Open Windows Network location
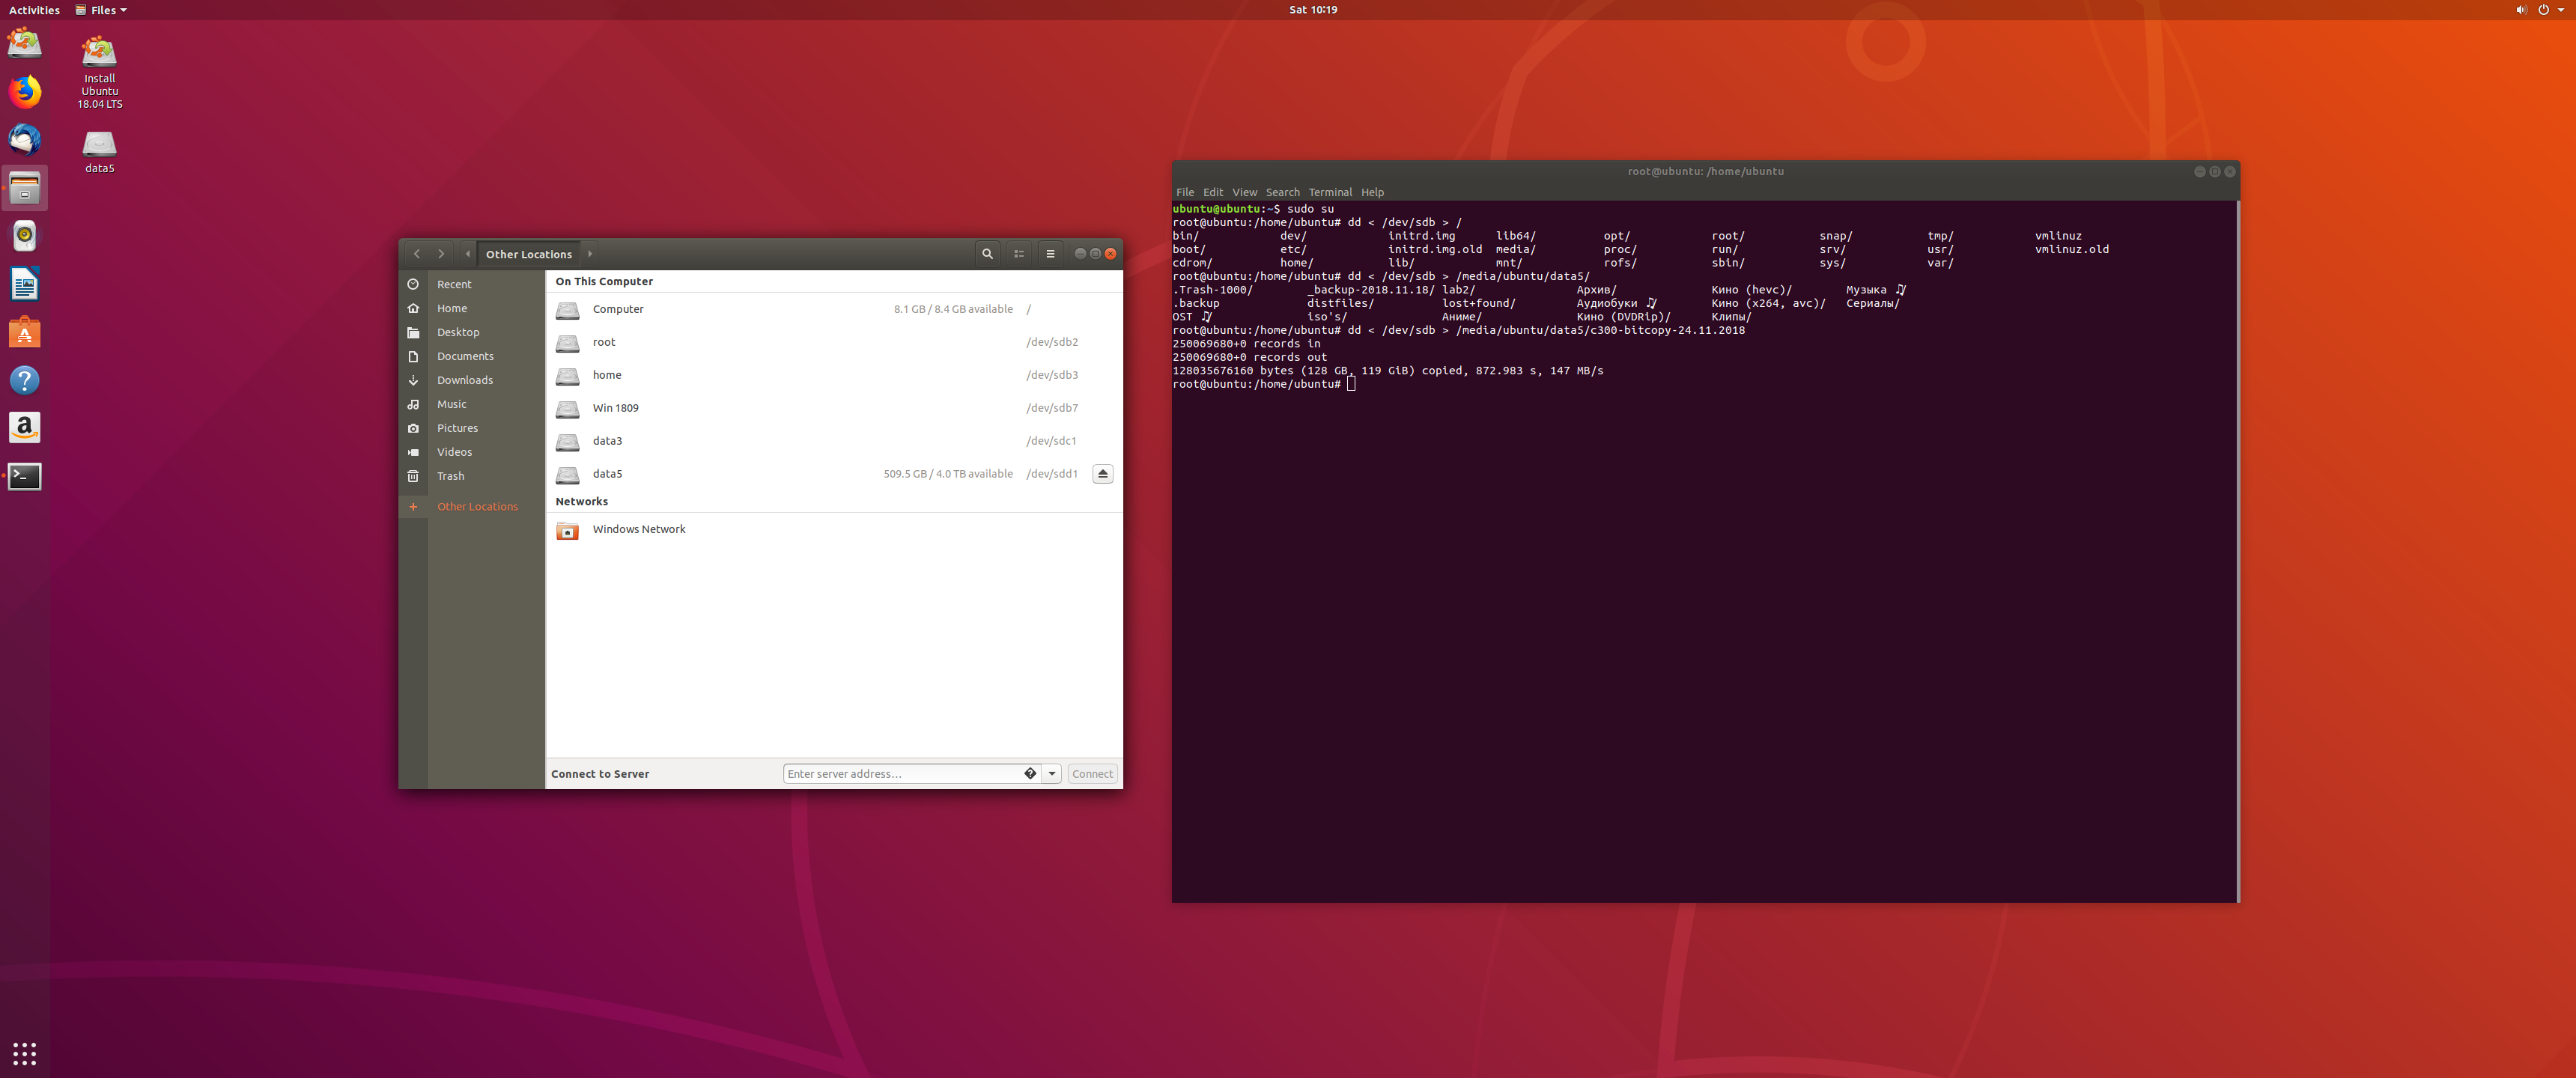The width and height of the screenshot is (2576, 1078). 638,529
